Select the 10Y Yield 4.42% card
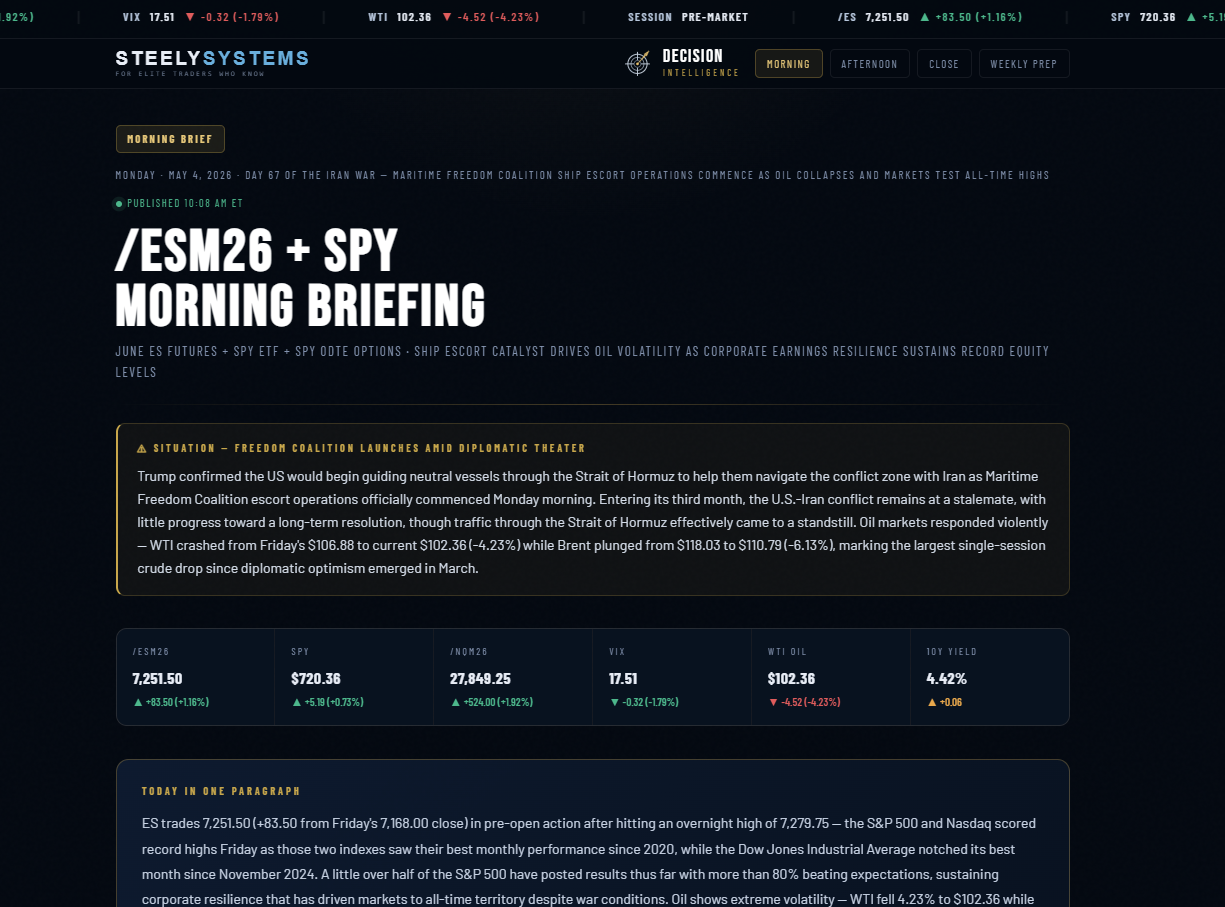 coord(990,677)
